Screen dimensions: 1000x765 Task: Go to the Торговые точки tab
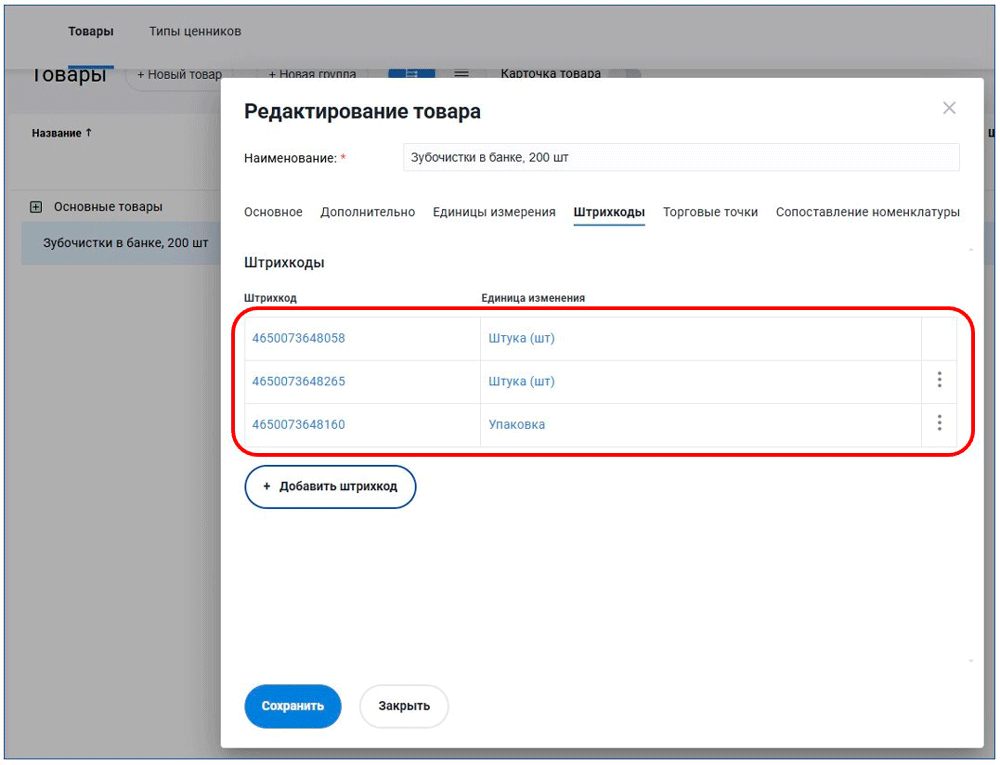click(710, 212)
